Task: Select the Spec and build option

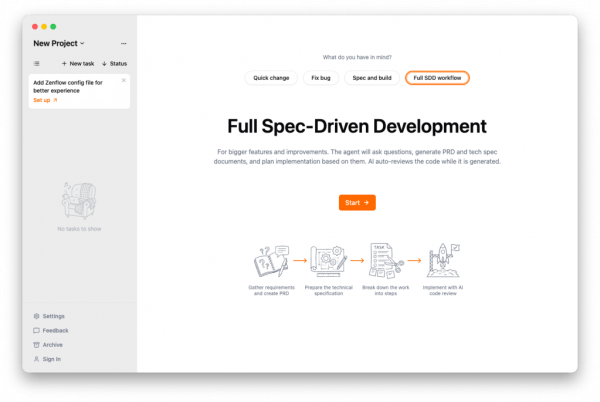Action: (372, 78)
